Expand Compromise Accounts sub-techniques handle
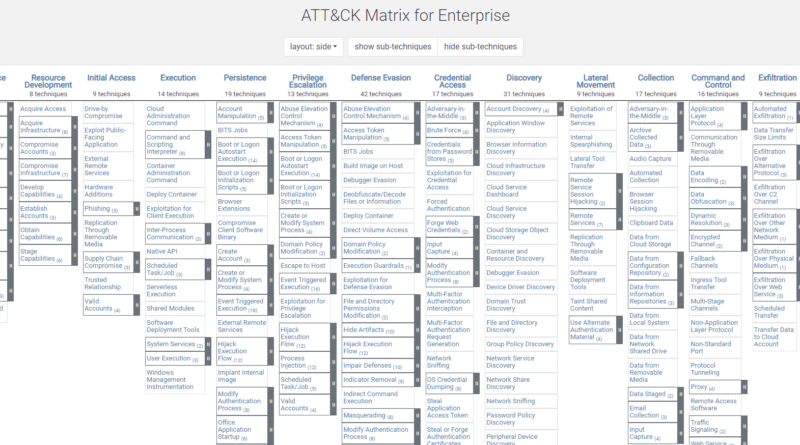 pos(74,148)
